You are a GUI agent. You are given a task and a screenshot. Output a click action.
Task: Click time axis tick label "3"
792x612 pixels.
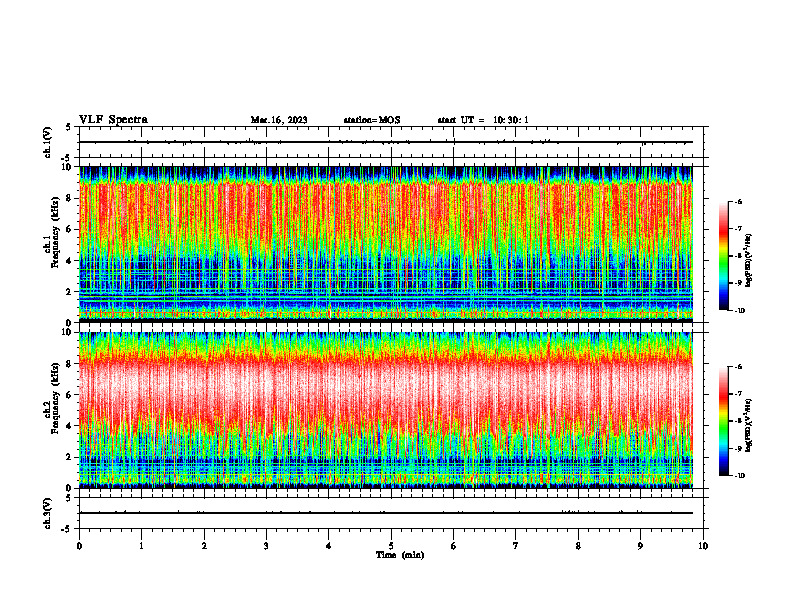266,546
